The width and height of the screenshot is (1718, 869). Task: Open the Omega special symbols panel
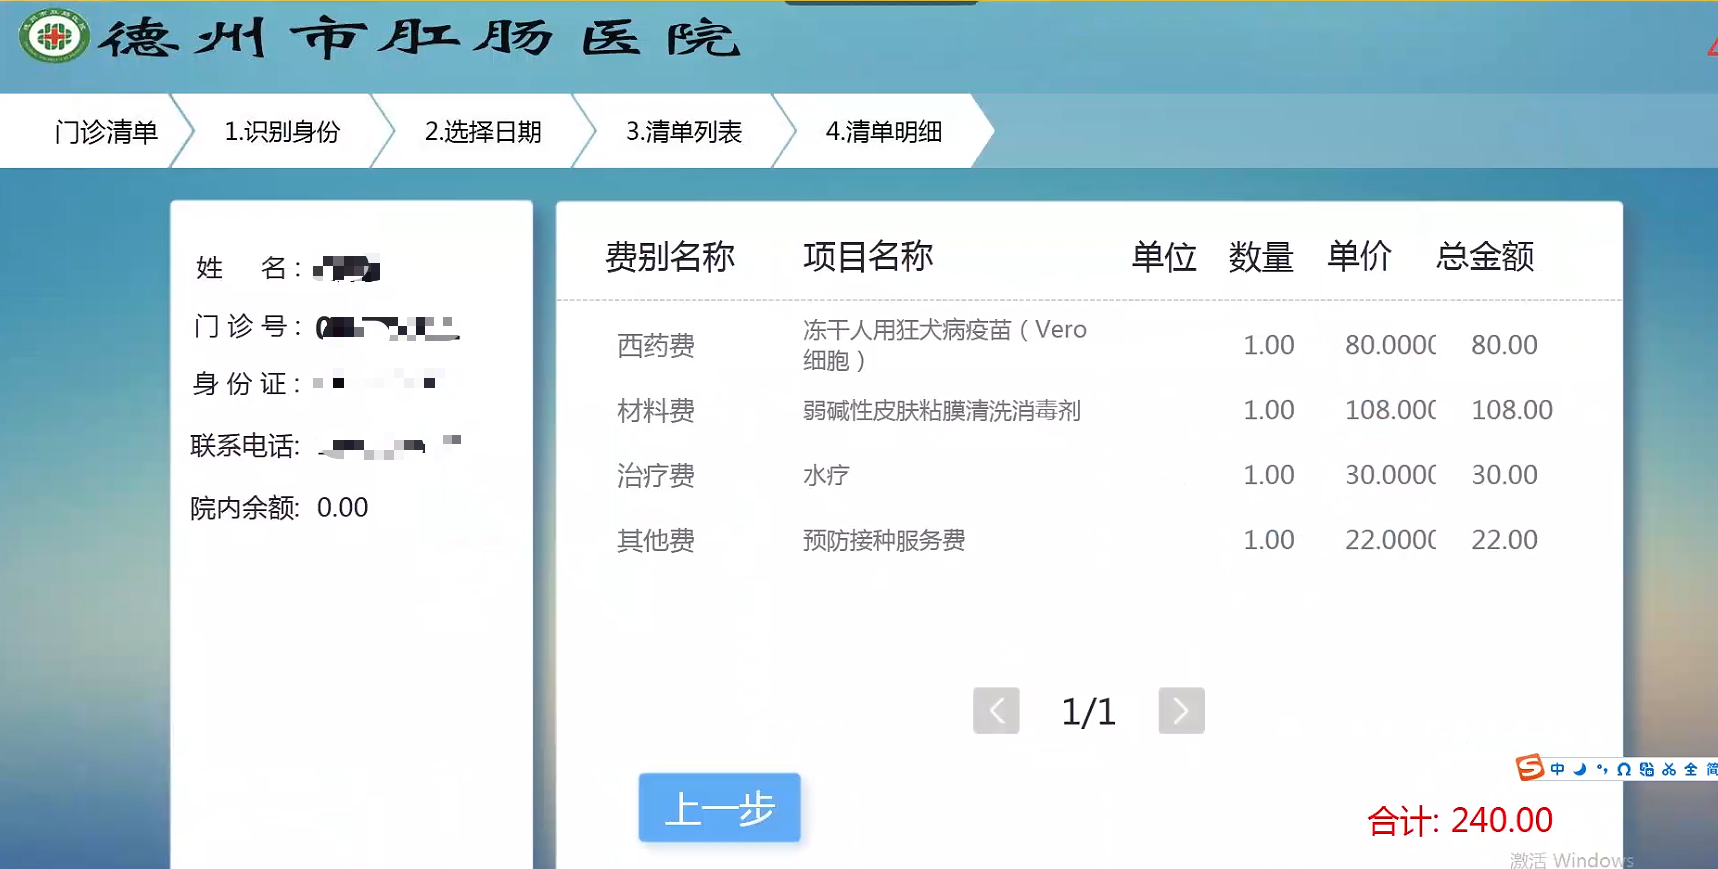[1624, 769]
